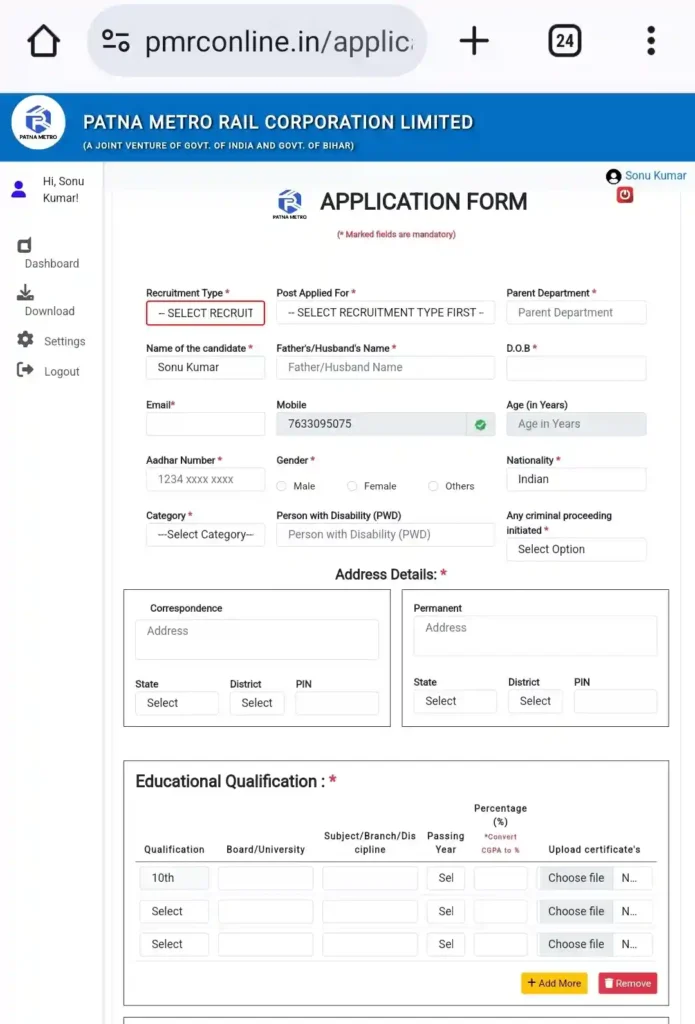
Task: Click the Nationality field showing Indian
Action: 576,479
